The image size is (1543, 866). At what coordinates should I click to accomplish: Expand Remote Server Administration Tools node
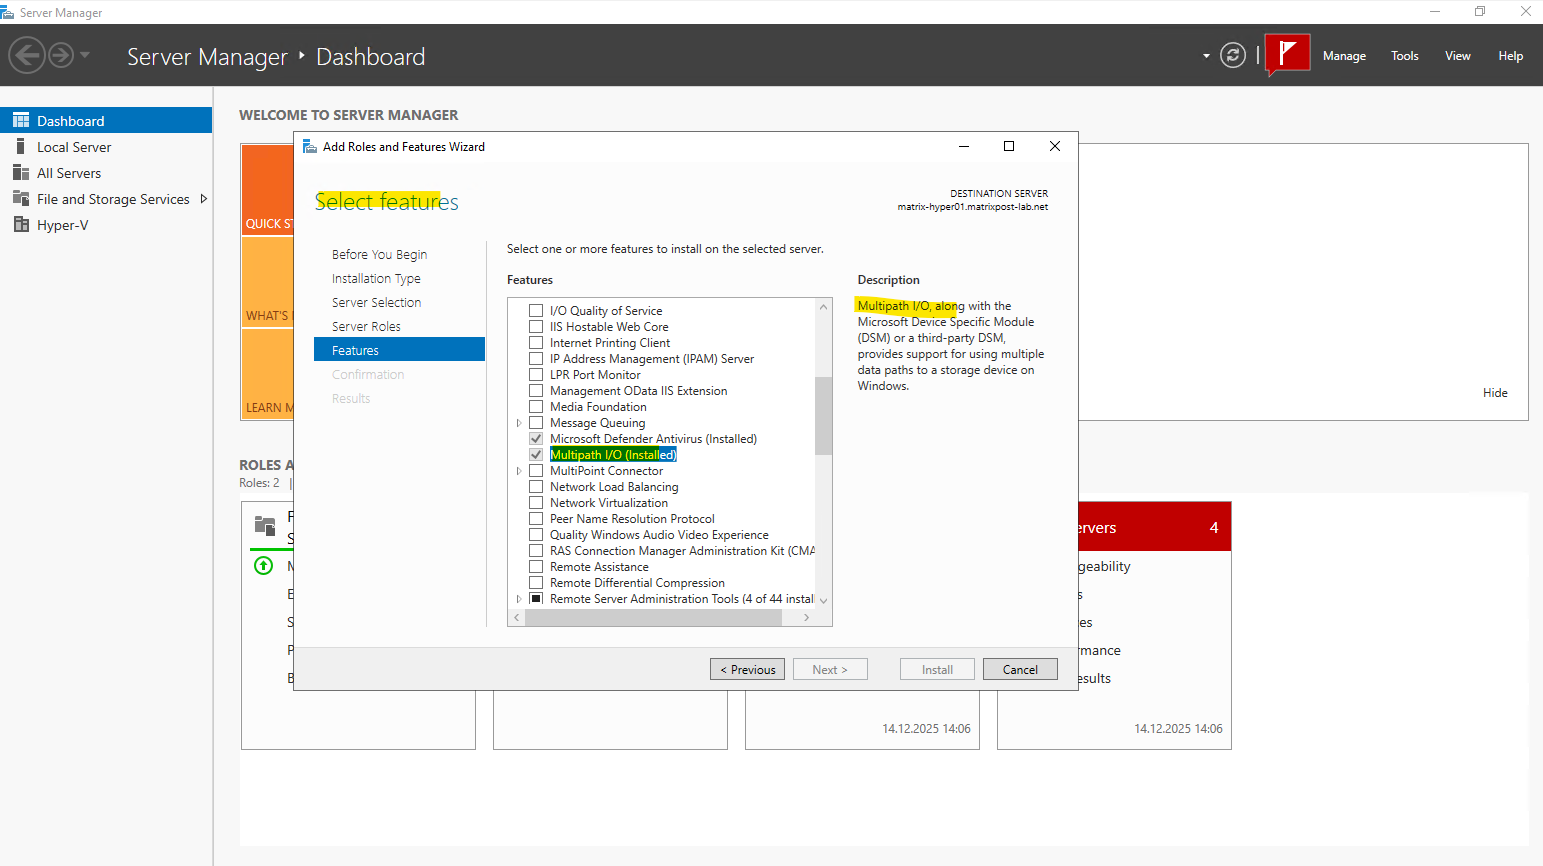coord(519,599)
